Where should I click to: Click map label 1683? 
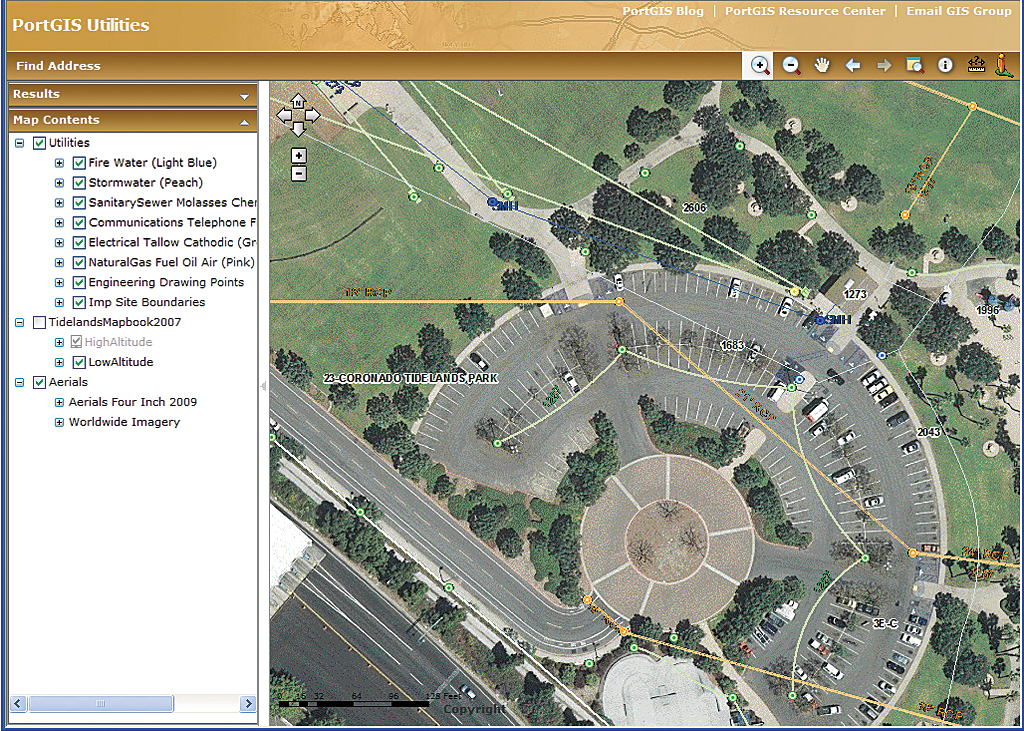[732, 345]
